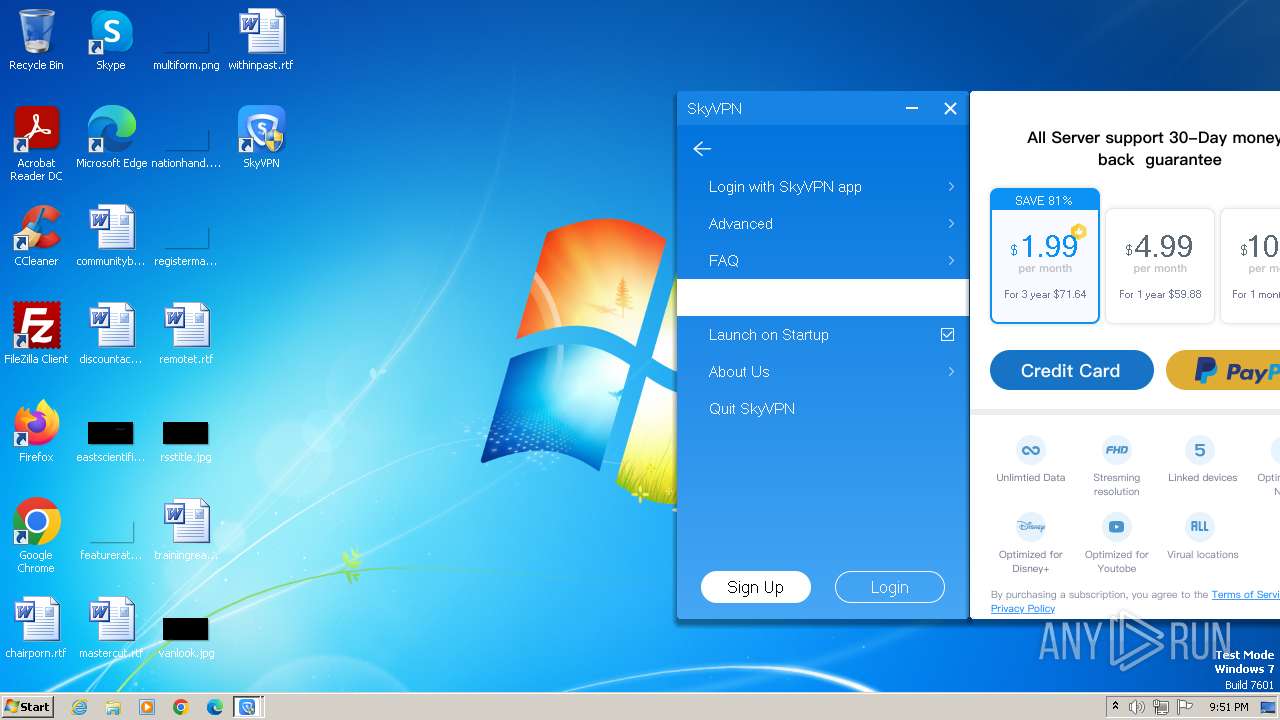Close the SkyVPN window
The image size is (1280, 720).
pyautogui.click(x=950, y=109)
